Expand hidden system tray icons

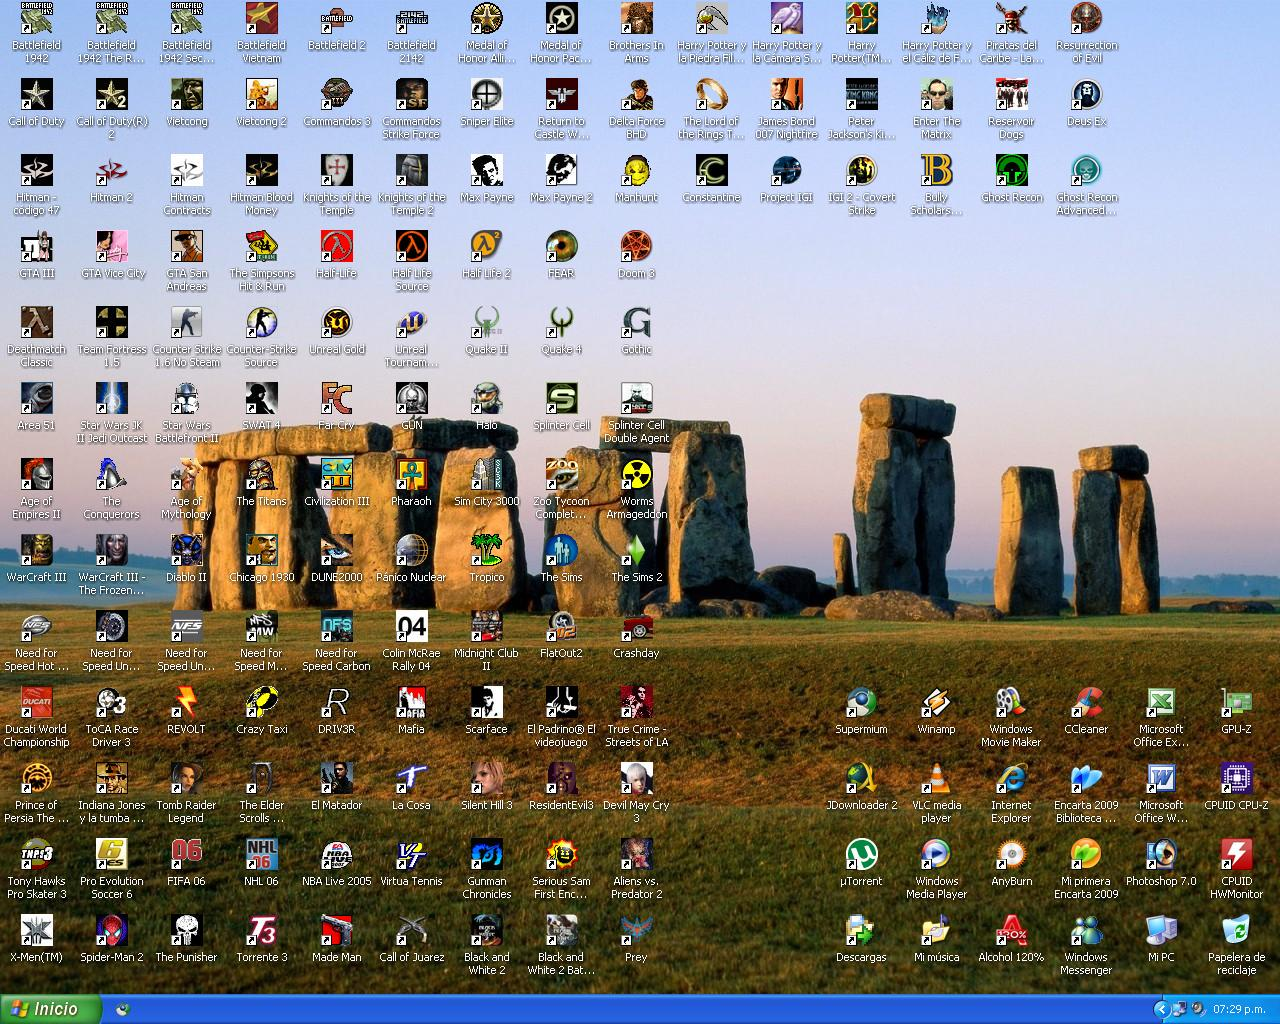coord(1161,1009)
